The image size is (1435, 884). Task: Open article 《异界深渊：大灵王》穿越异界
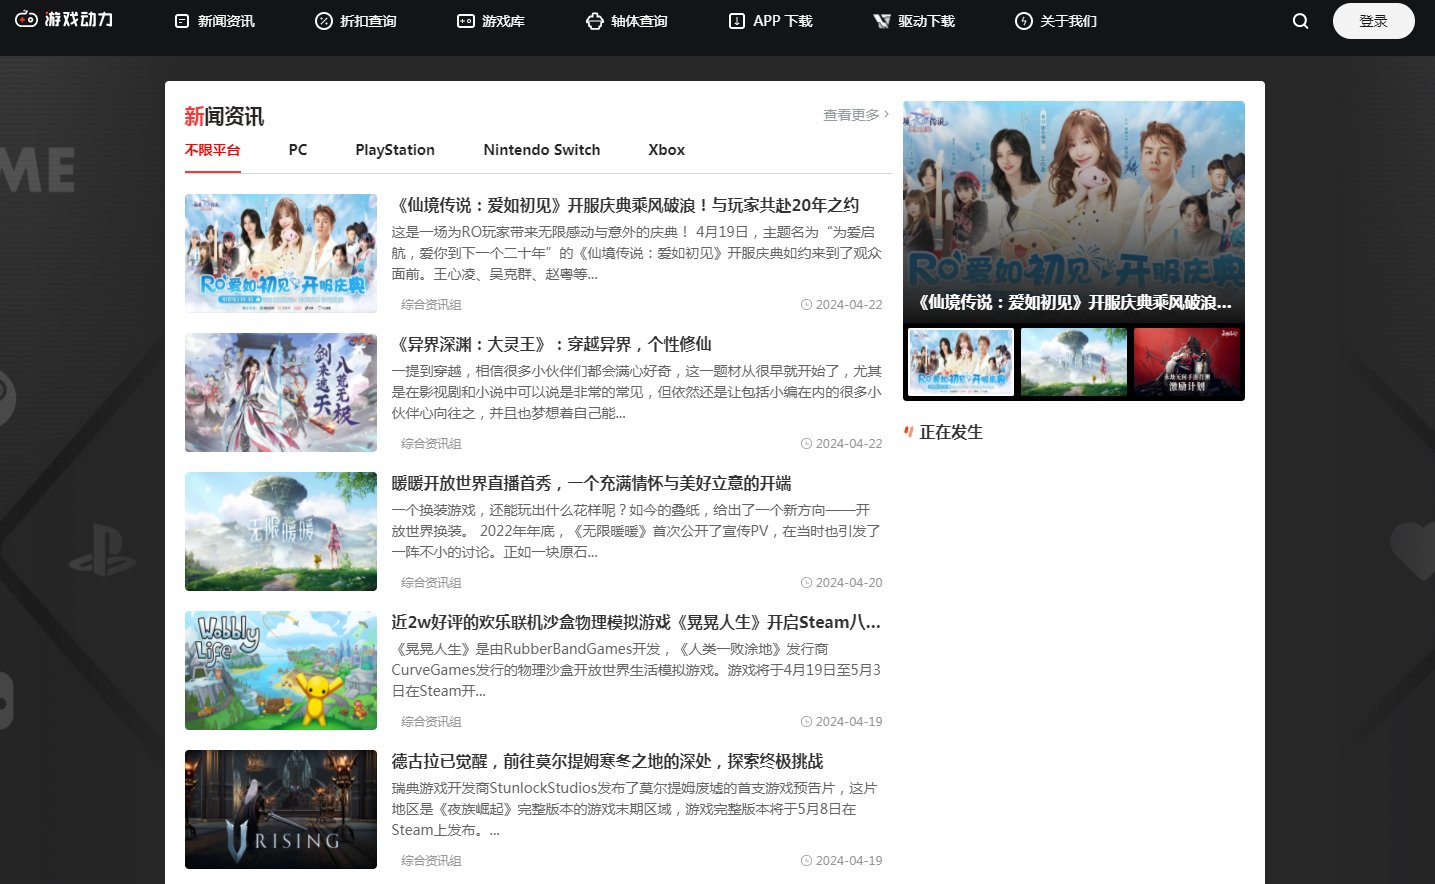coord(551,344)
